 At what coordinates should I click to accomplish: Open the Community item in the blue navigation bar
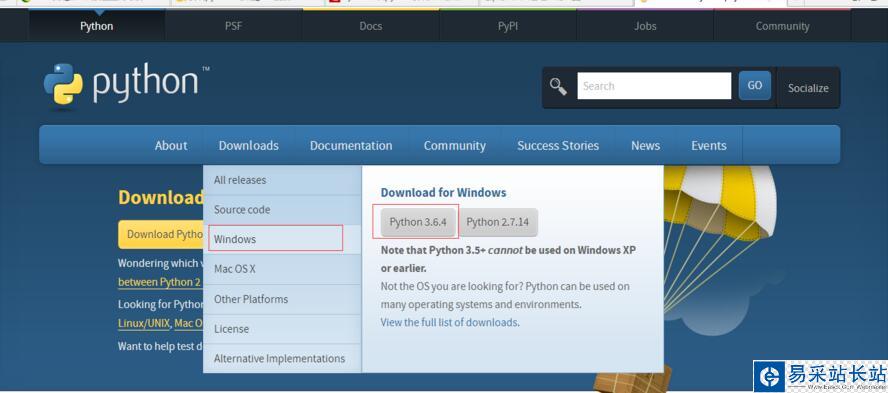pos(455,146)
